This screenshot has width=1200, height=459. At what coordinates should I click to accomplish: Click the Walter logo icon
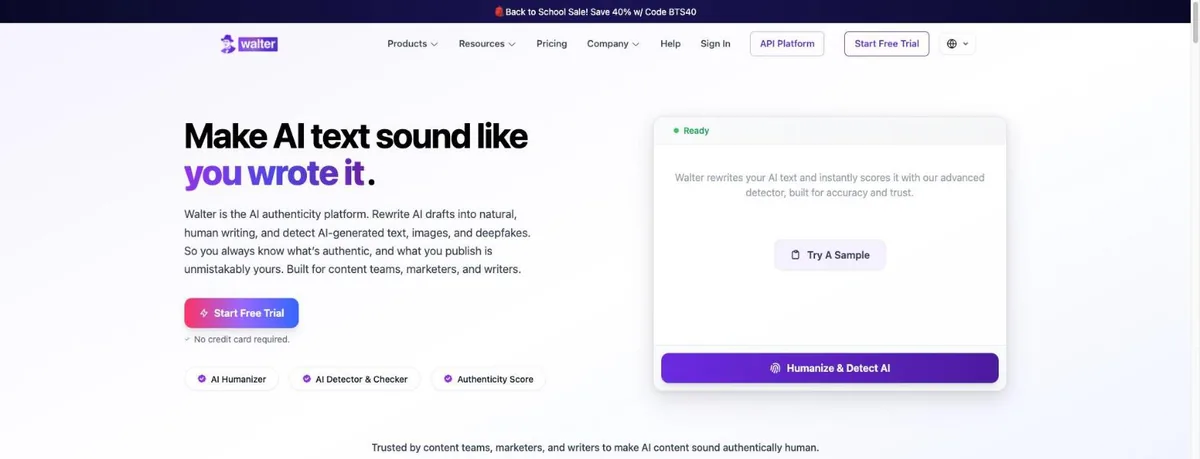click(229, 44)
